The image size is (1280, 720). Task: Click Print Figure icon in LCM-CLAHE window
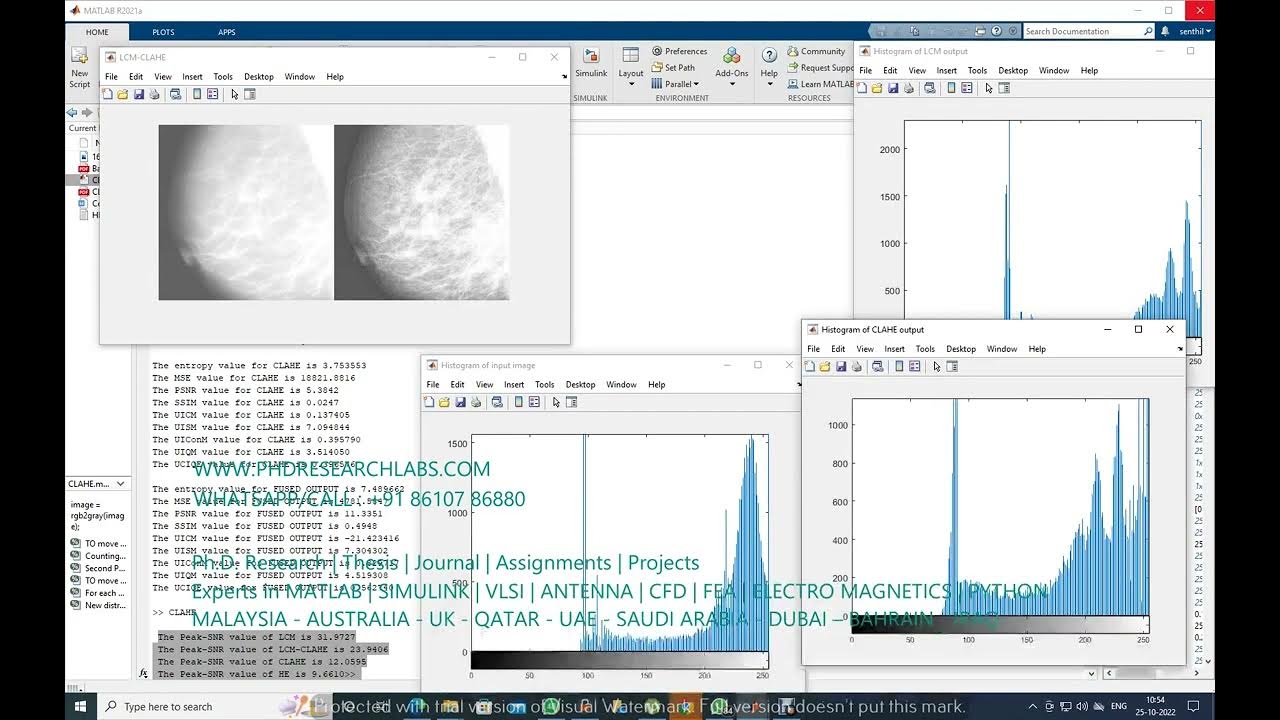click(x=154, y=94)
